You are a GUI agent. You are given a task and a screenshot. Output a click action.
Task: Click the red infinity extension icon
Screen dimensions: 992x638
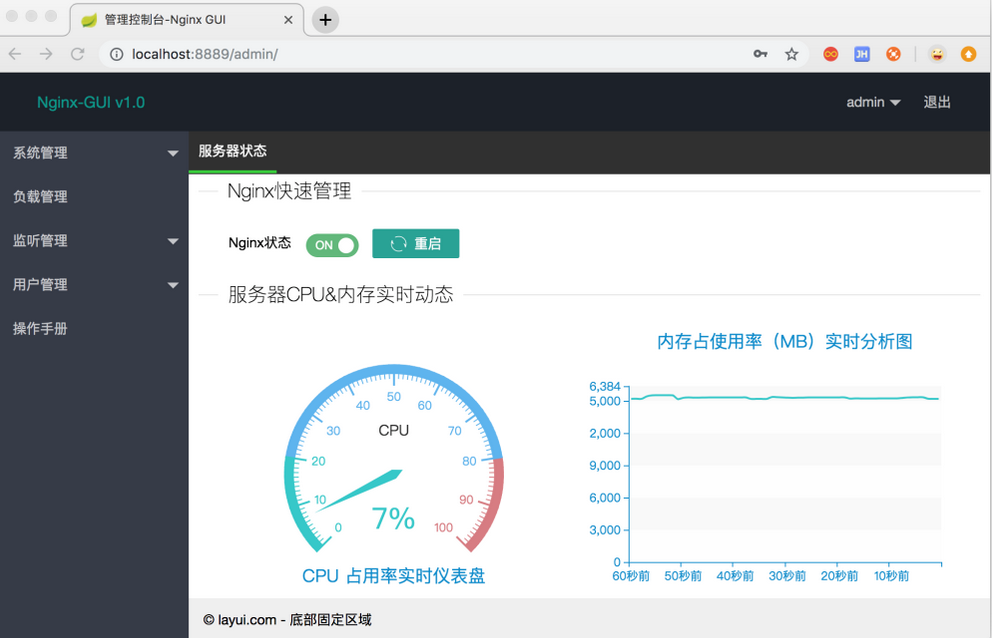coord(831,54)
